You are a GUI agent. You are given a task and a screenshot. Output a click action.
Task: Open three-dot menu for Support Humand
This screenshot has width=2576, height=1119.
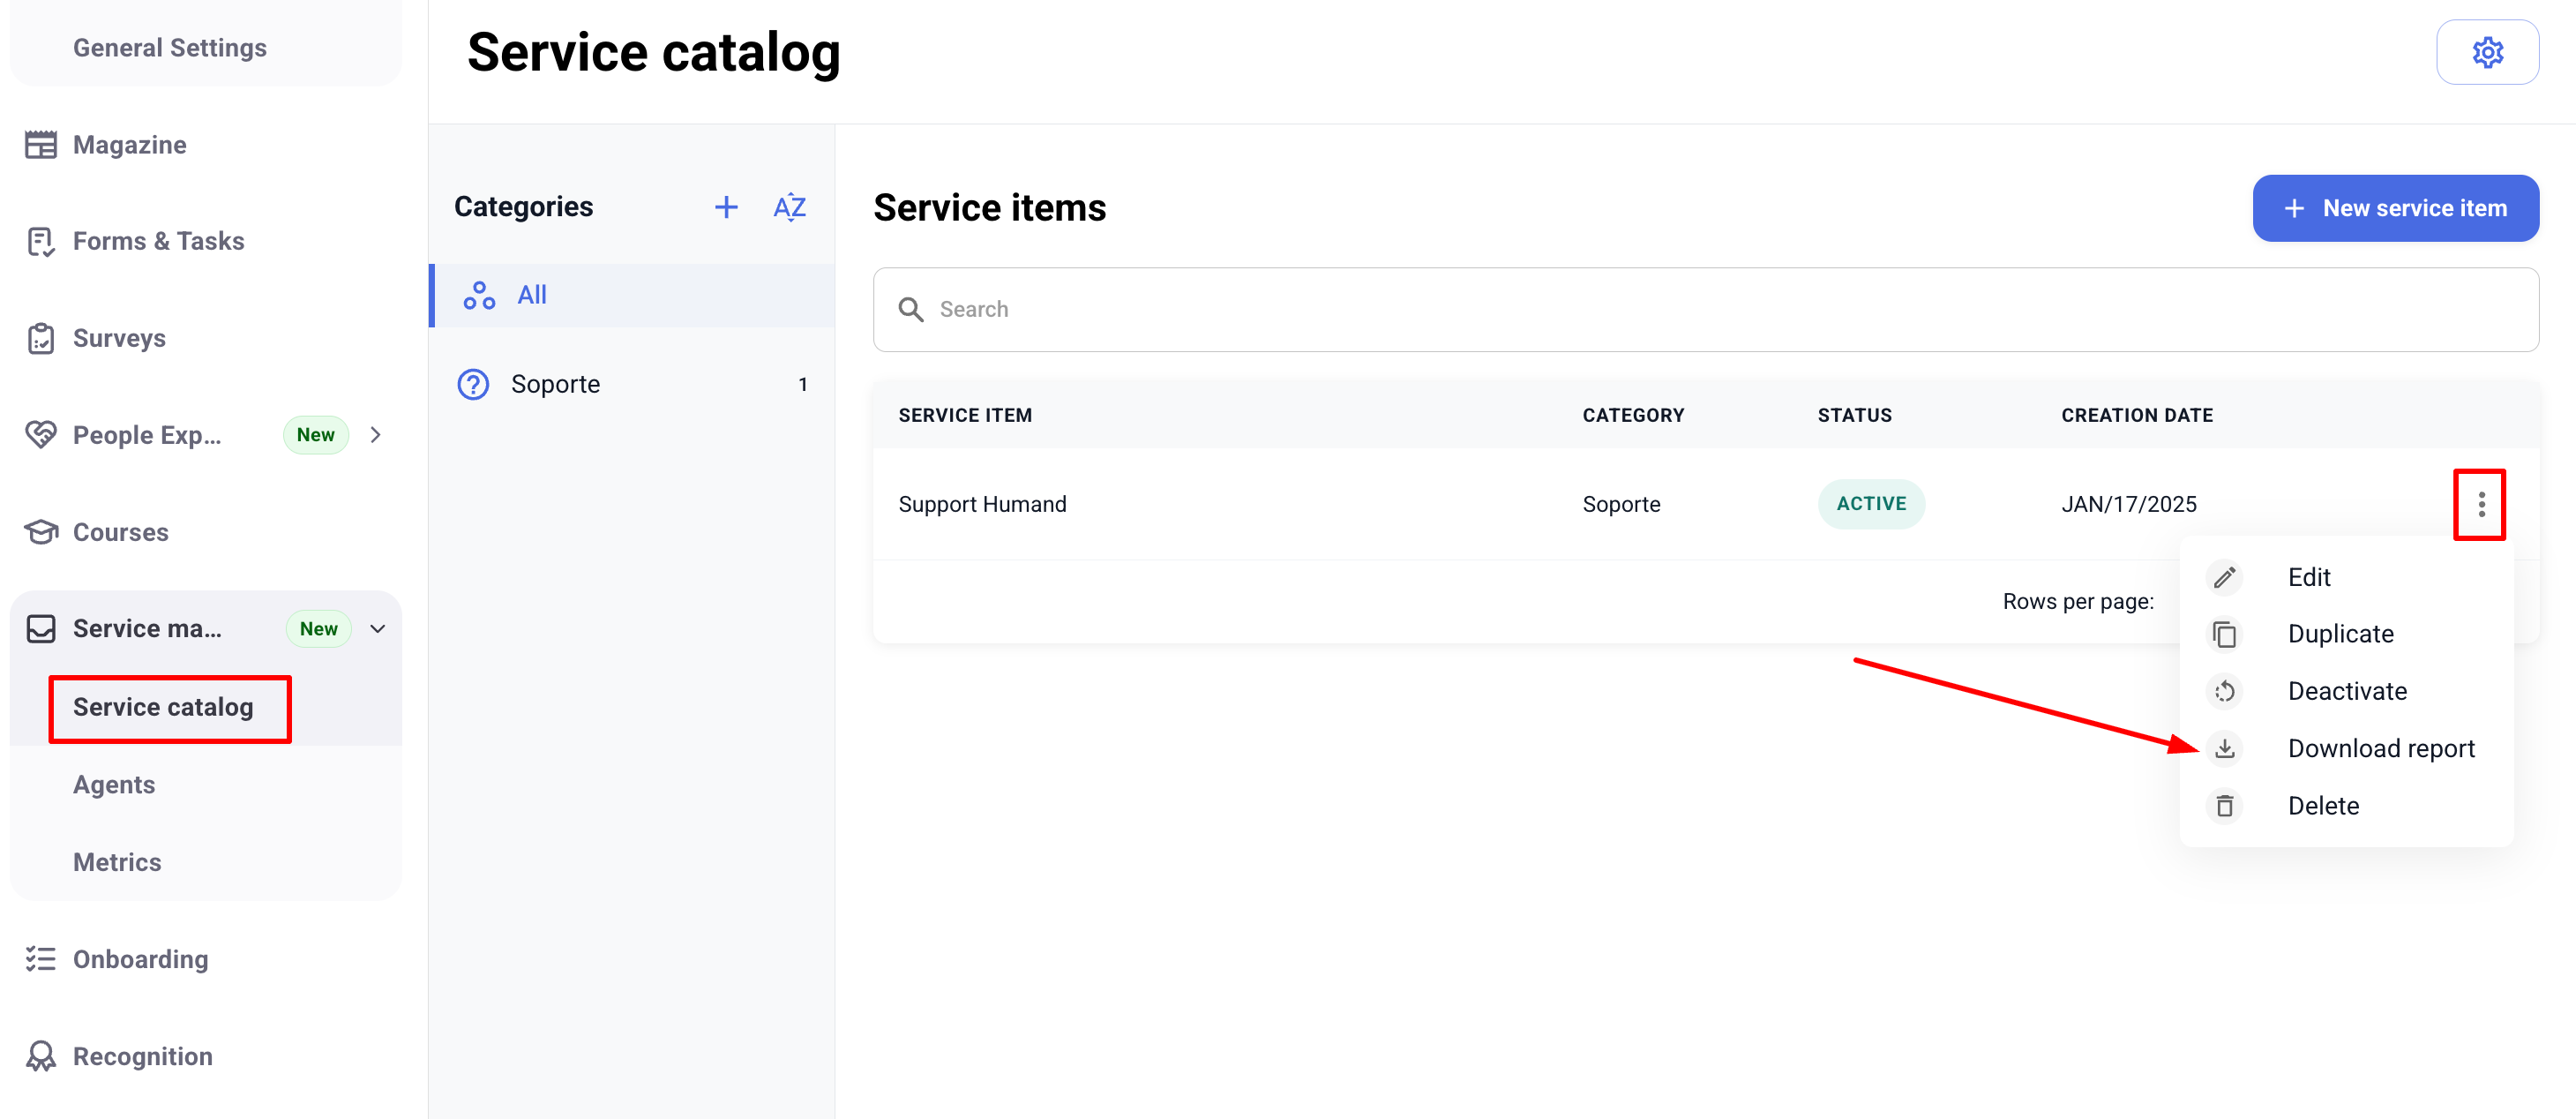(2480, 504)
